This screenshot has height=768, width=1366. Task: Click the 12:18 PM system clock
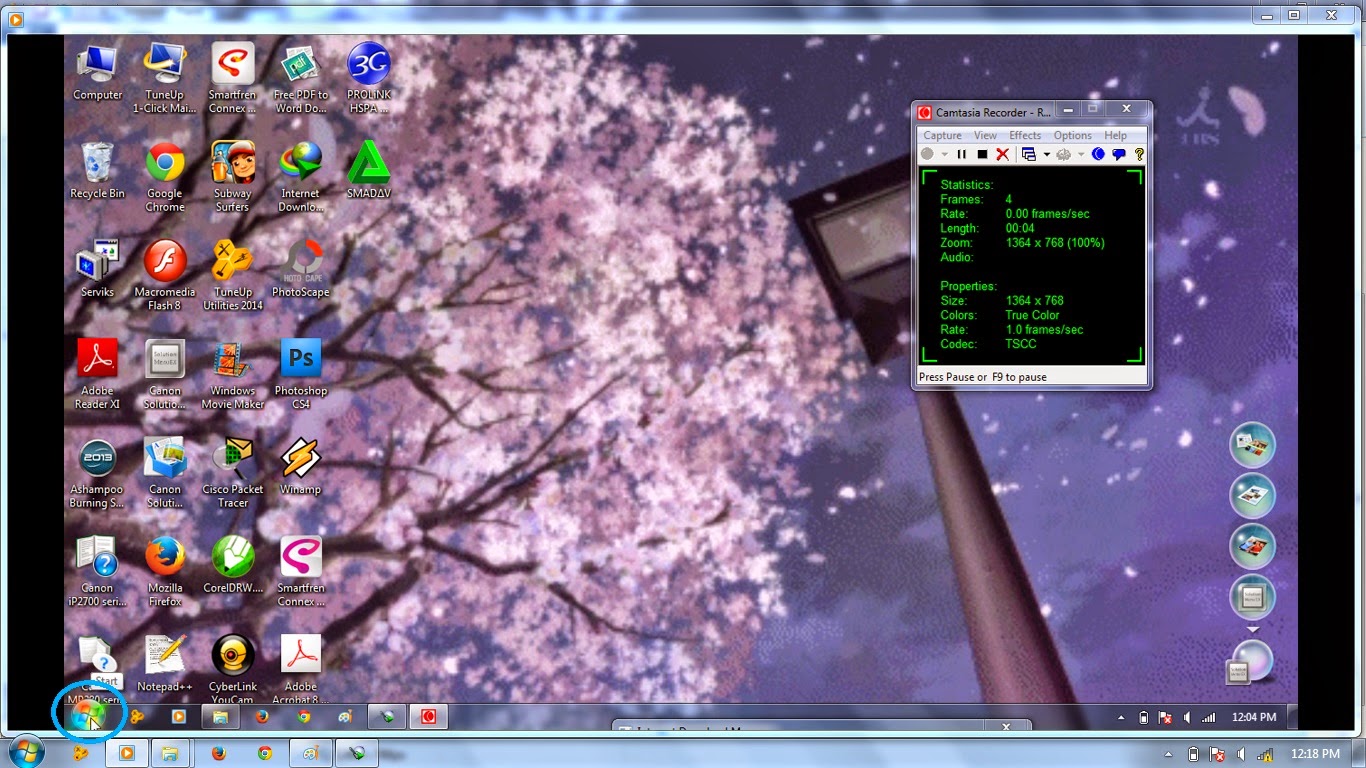(1316, 754)
